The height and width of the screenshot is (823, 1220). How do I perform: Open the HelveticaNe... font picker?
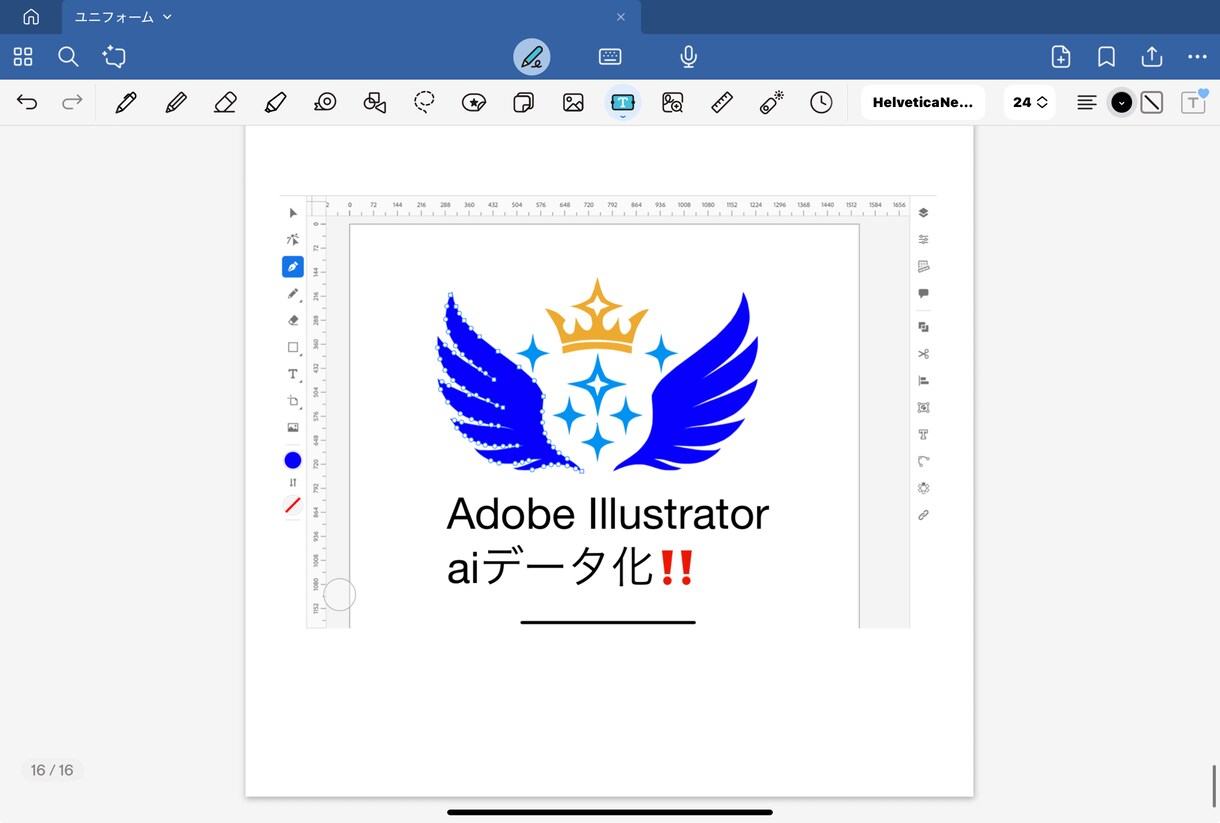coord(923,102)
